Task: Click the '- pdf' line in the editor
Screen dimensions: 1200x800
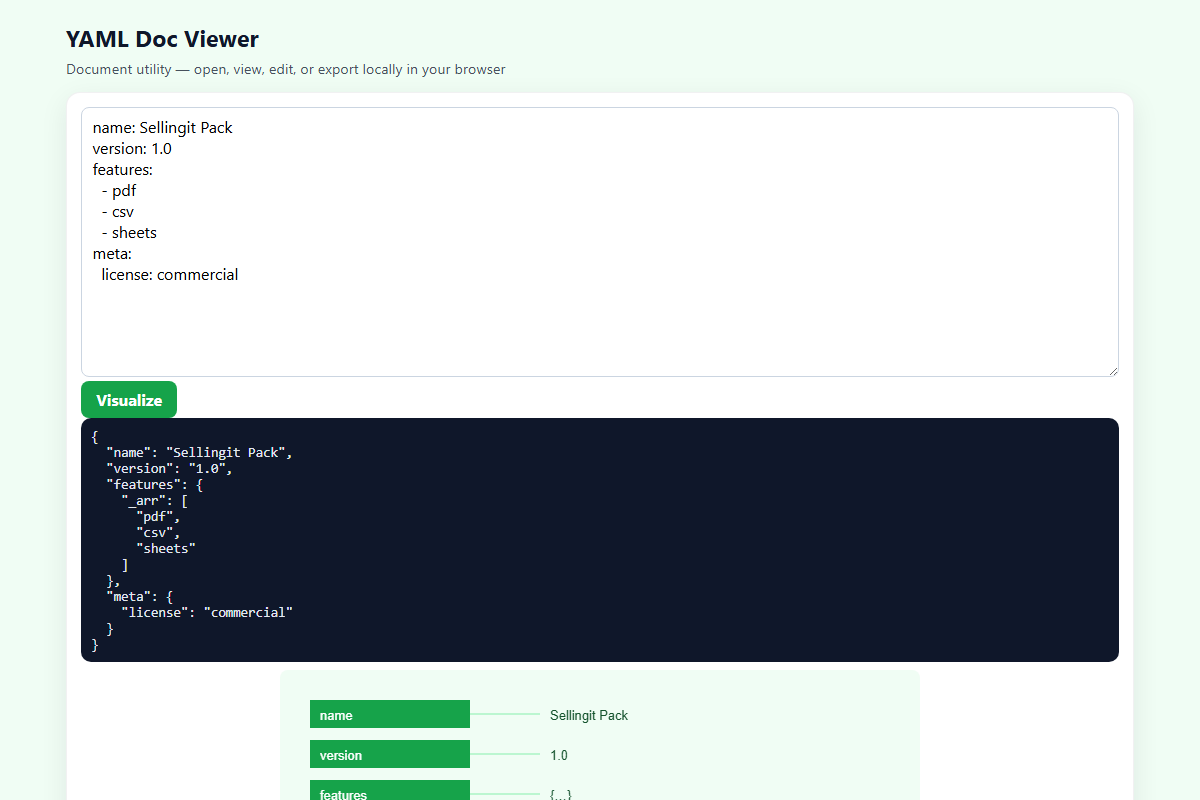Action: [x=119, y=191]
